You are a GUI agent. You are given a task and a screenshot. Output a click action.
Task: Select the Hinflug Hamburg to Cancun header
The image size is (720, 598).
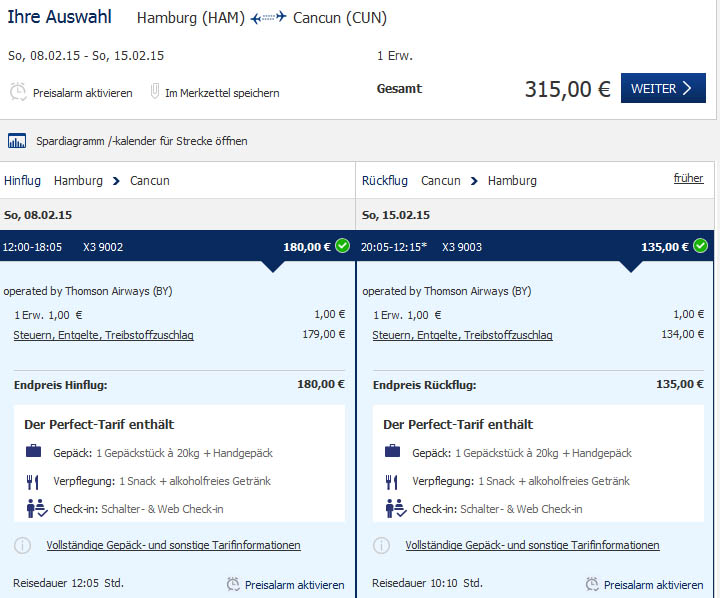click(87, 181)
